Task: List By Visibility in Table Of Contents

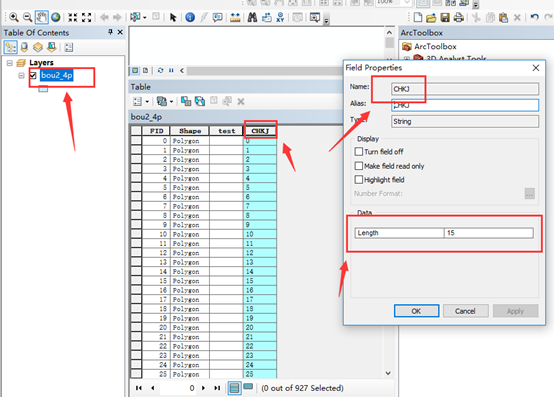Action: click(x=38, y=47)
